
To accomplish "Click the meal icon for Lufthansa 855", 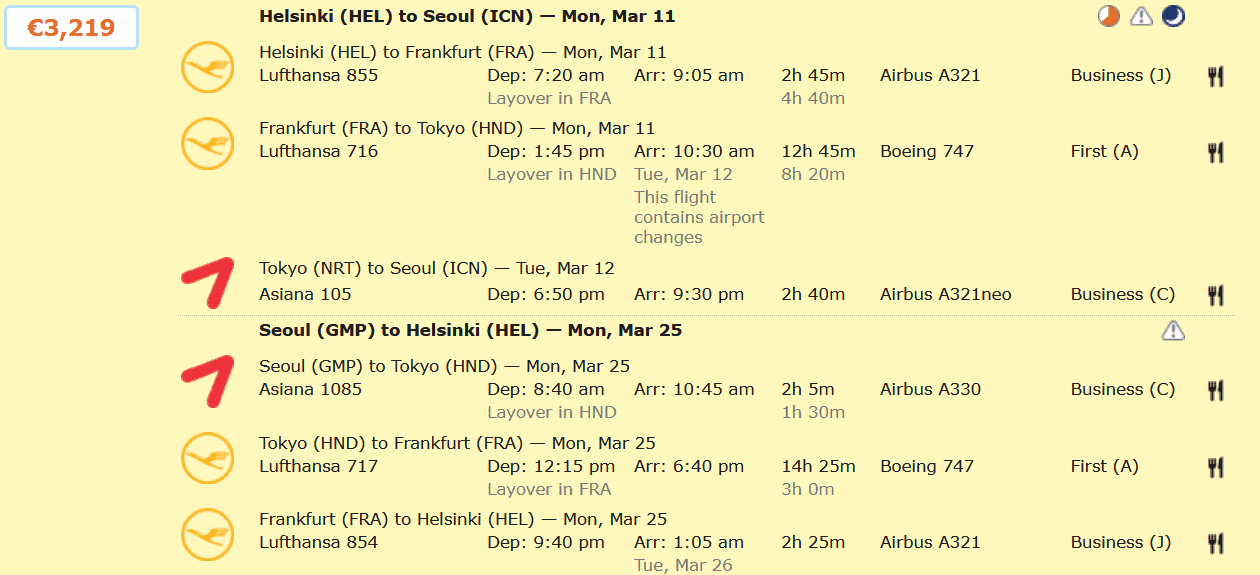I will tap(1215, 76).
